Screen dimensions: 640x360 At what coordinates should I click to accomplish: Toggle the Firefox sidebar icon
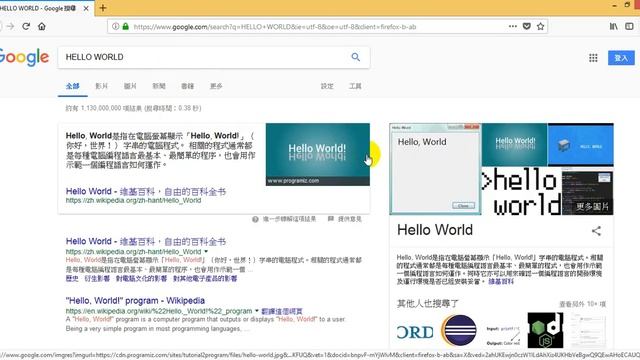[x=629, y=27]
